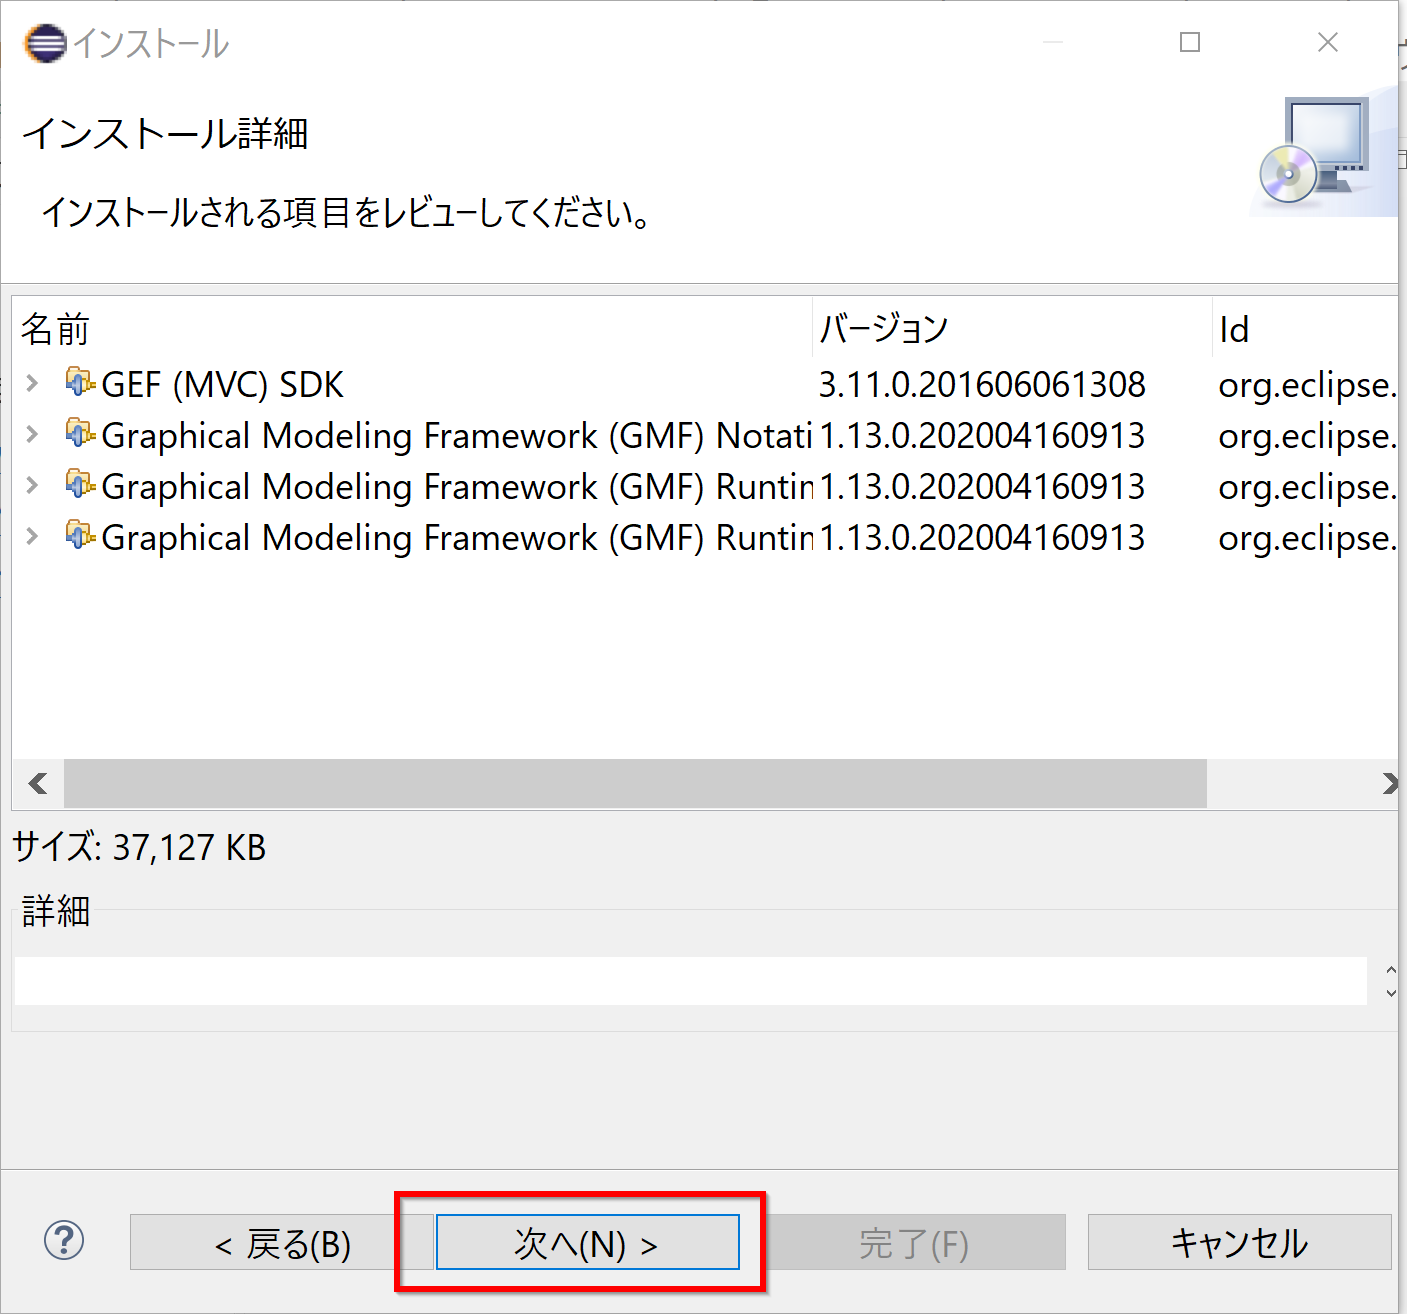Click the バージョン column header
This screenshot has height=1314, width=1407.
(1012, 329)
